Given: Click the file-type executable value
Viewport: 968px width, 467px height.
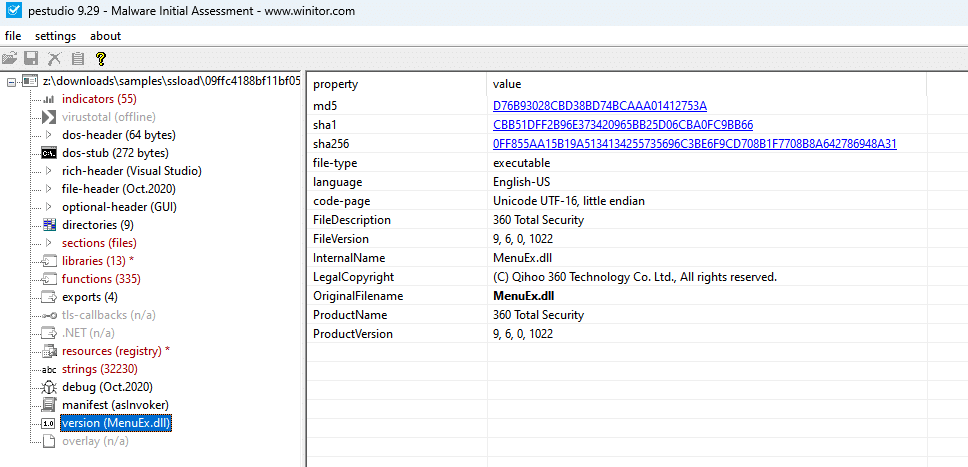Looking at the screenshot, I should pyautogui.click(x=522, y=163).
